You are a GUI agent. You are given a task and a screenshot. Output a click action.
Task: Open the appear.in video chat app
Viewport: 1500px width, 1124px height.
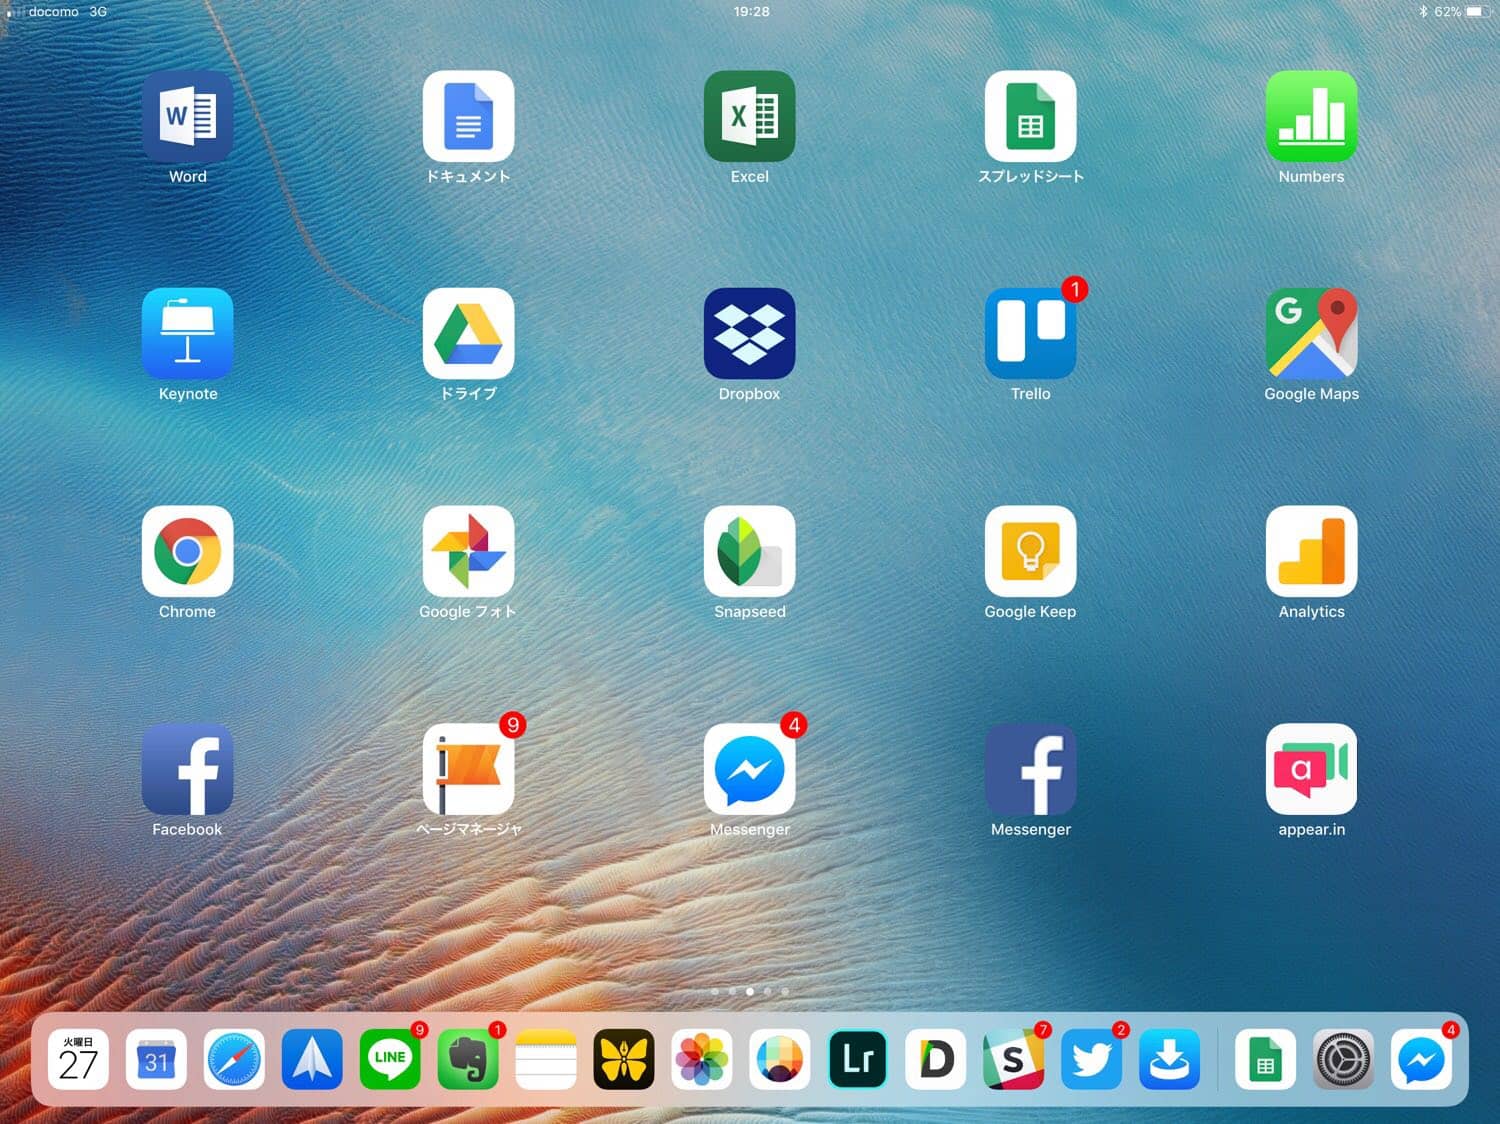click(x=1311, y=769)
